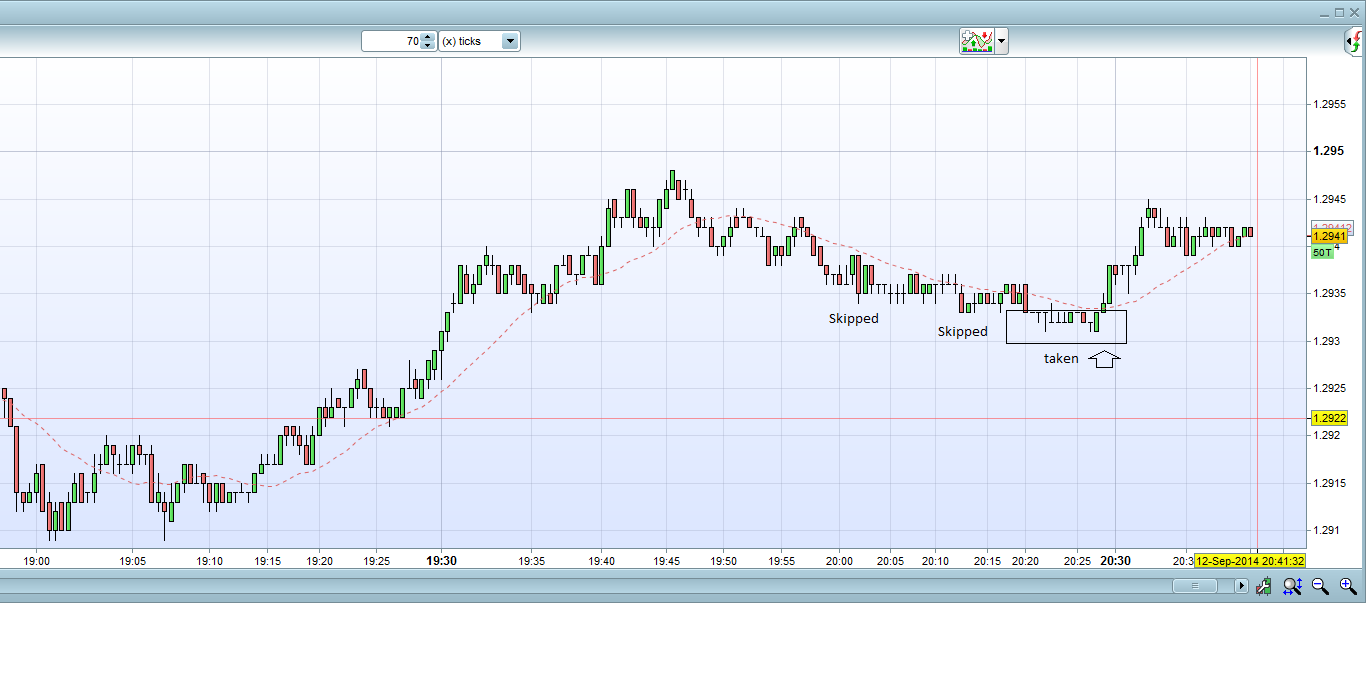Click the 1.2945 price axis label
This screenshot has height=684, width=1366.
(x=1330, y=199)
